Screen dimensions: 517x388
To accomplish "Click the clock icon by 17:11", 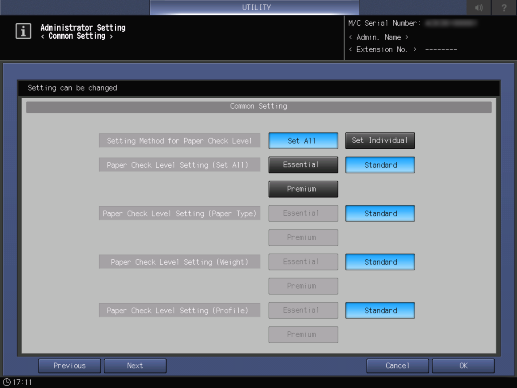I will tap(7, 382).
